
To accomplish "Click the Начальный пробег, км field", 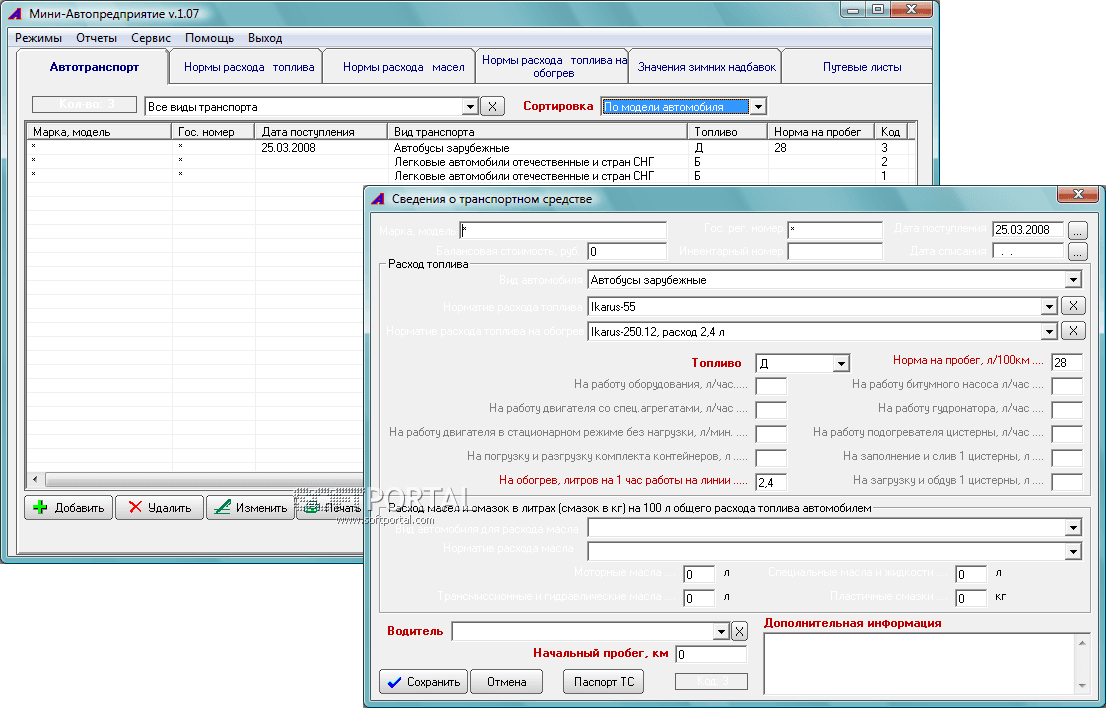I will click(x=711, y=654).
